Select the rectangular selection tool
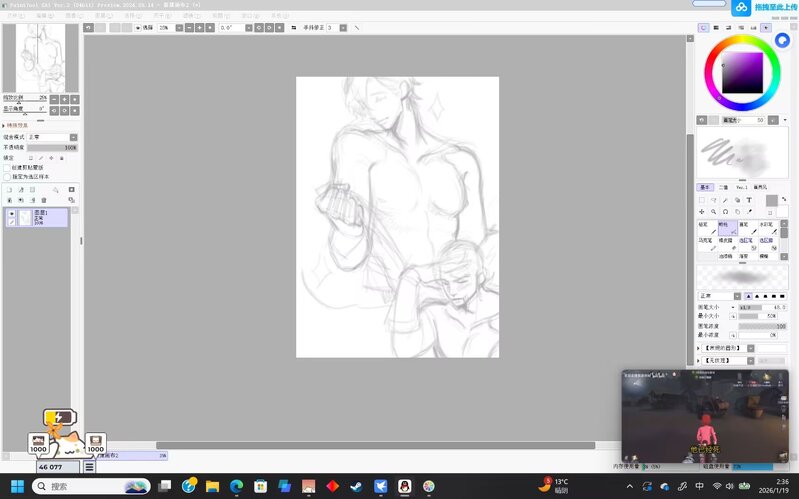The image size is (799, 499). (702, 200)
